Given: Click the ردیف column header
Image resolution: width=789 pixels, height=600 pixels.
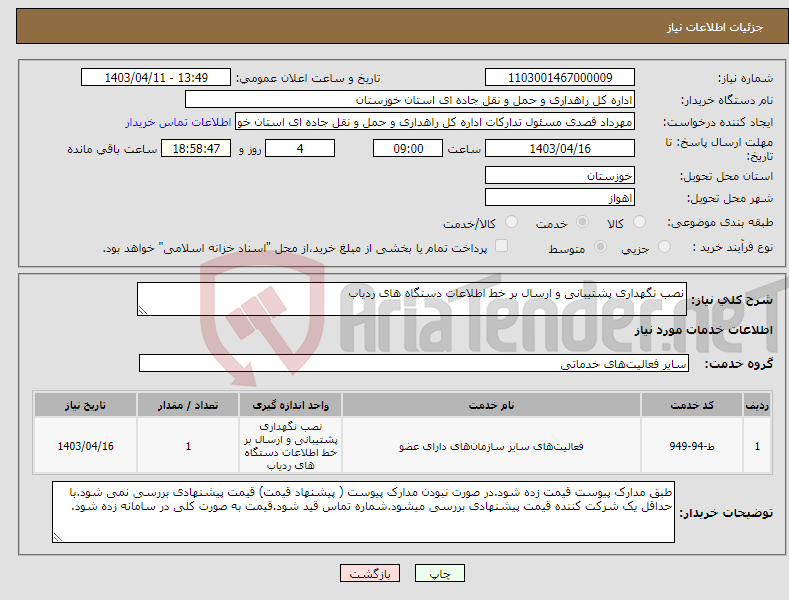Looking at the screenshot, I should tap(757, 405).
